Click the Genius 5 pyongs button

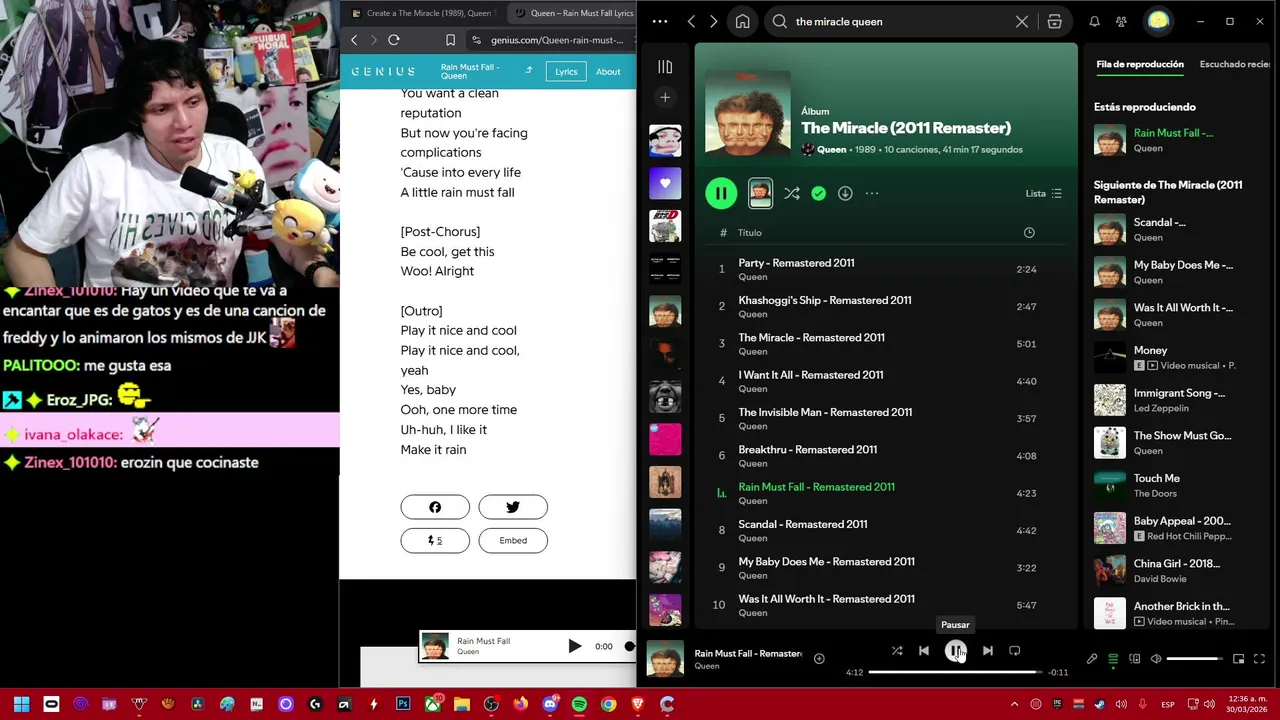tap(435, 540)
